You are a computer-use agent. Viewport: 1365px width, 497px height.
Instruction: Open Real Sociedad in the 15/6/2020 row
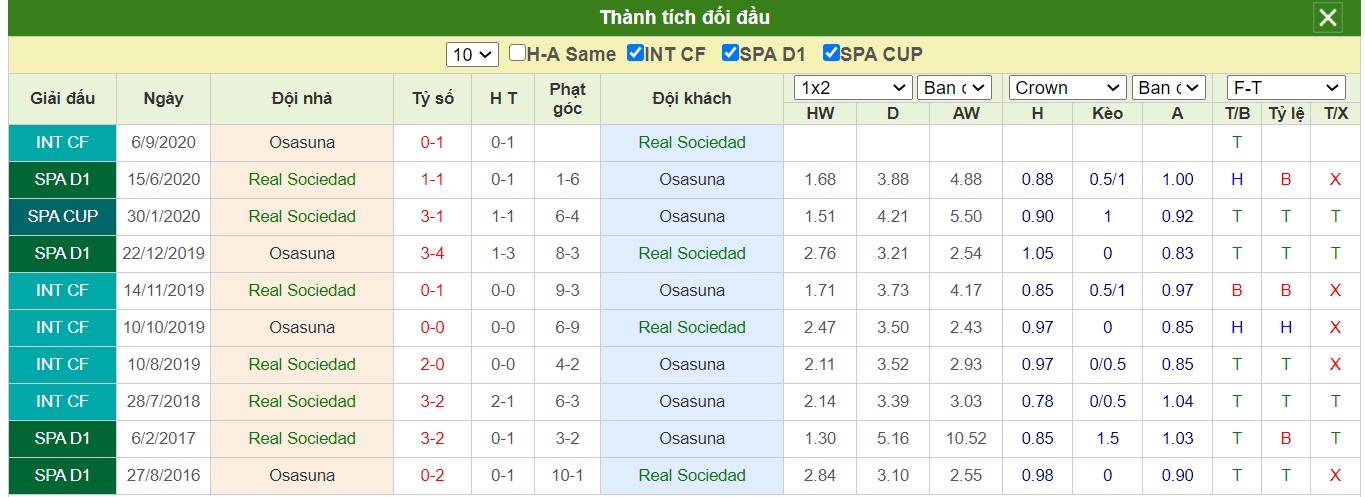[302, 180]
